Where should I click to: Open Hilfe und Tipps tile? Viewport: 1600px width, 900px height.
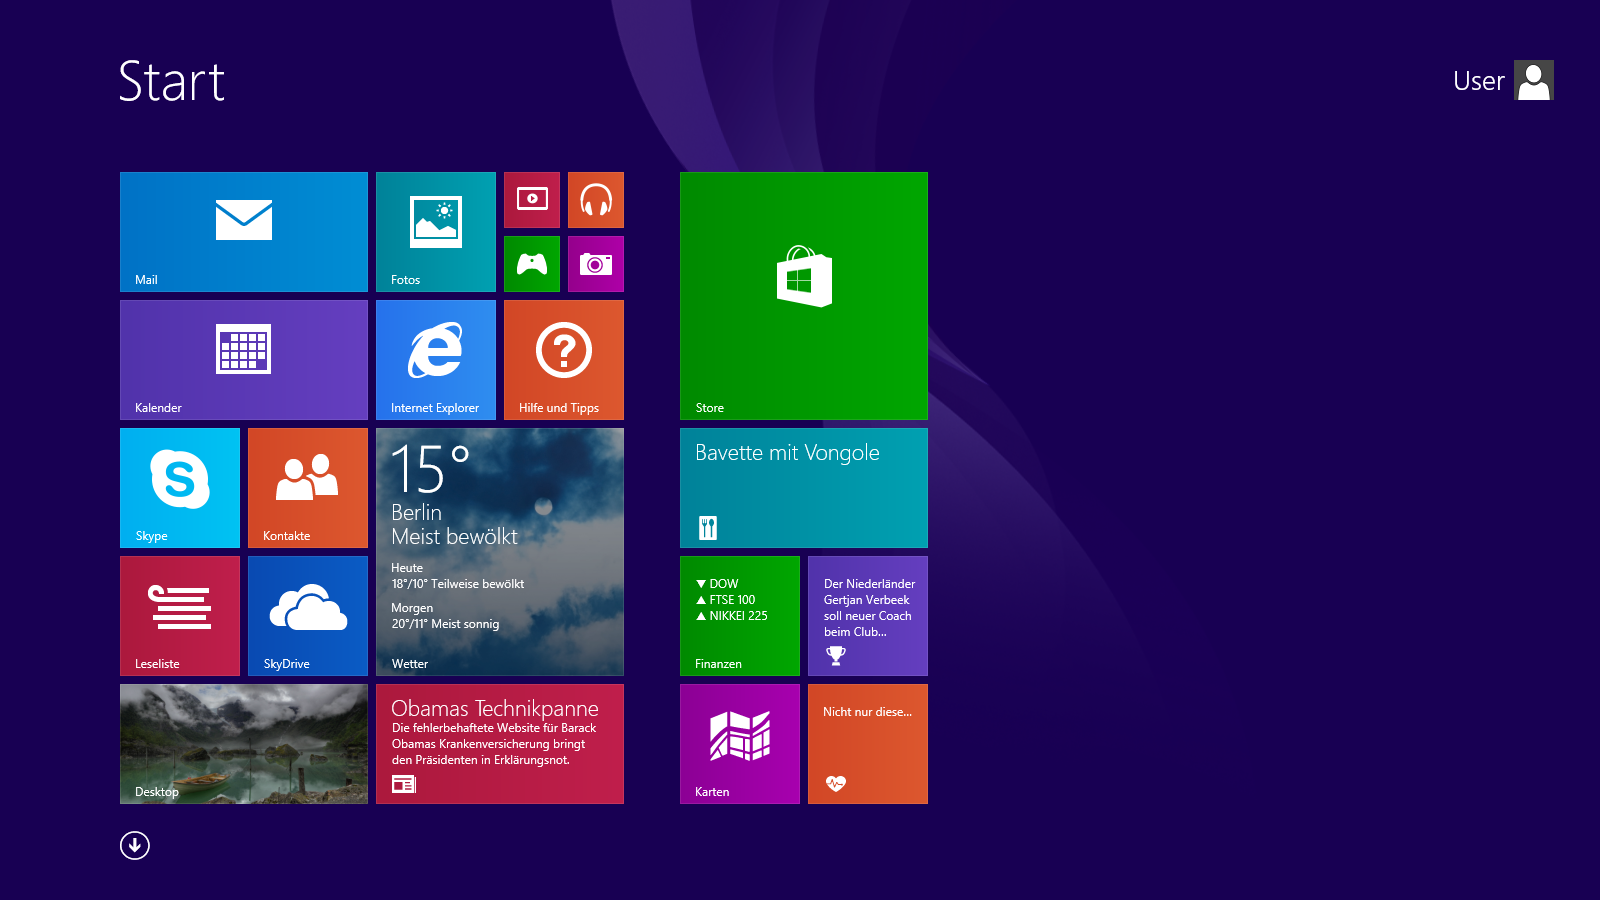point(564,360)
